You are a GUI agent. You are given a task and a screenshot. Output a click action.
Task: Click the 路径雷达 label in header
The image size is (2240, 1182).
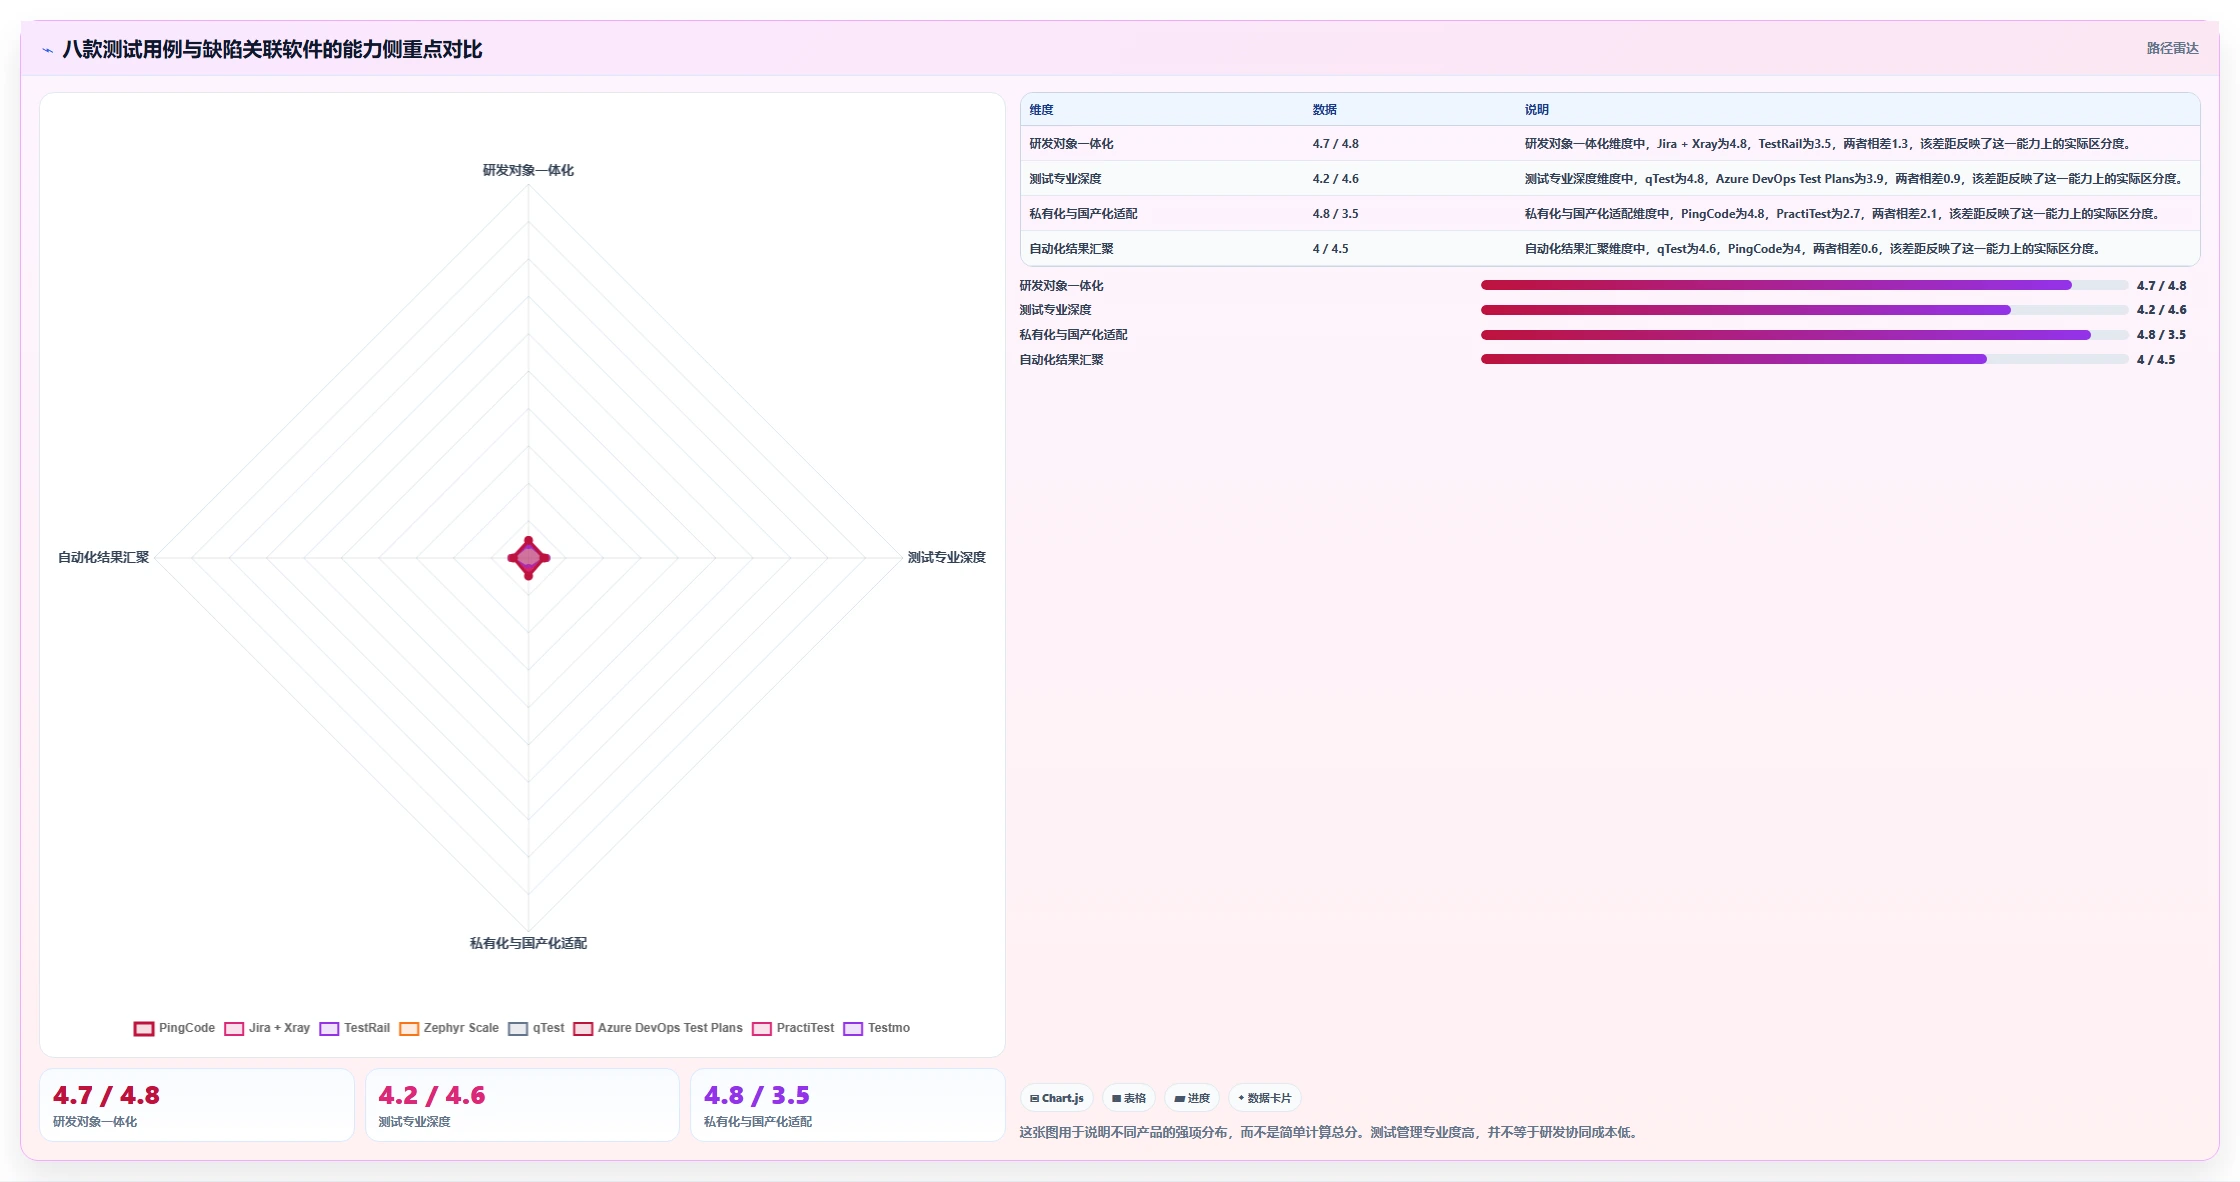(2172, 48)
